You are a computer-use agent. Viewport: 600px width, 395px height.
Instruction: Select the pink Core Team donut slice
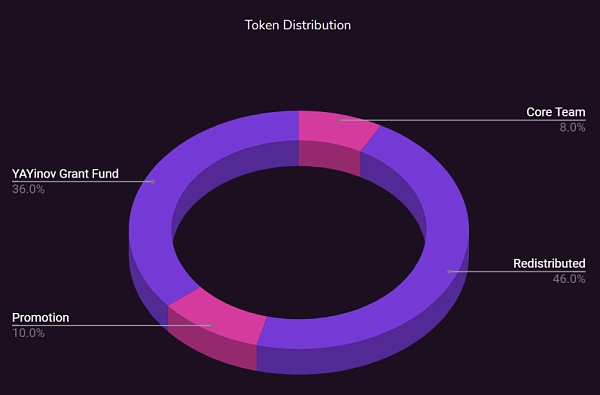[333, 129]
